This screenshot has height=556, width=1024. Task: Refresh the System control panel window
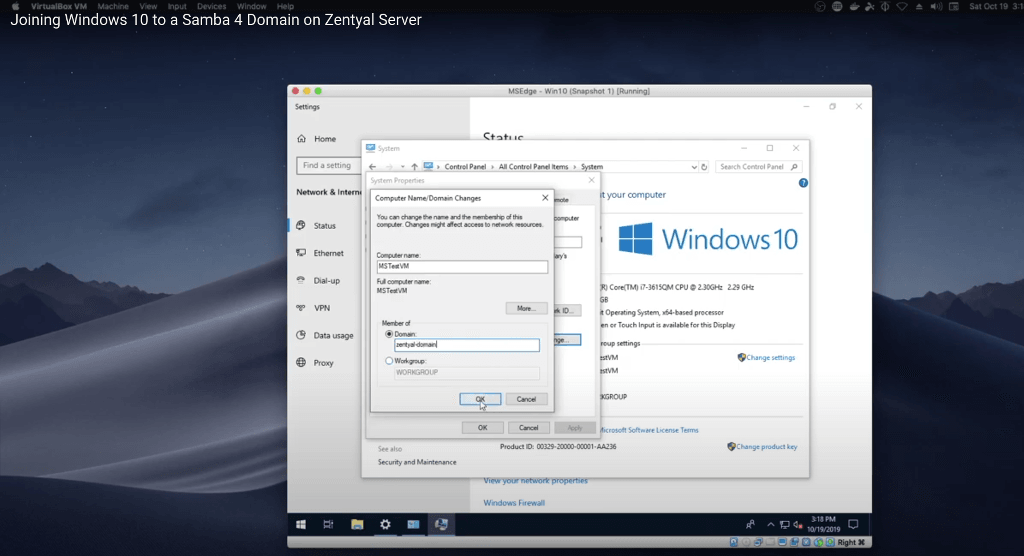coord(704,167)
